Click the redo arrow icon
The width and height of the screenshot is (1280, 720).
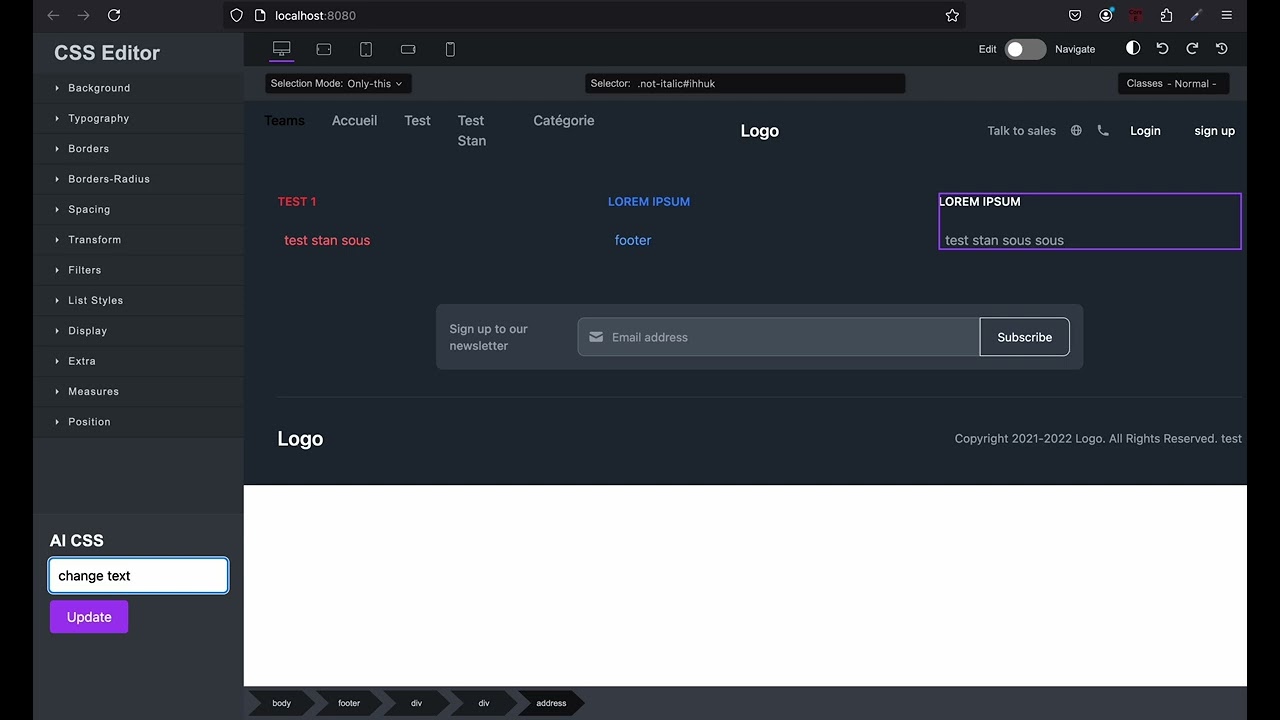(1192, 48)
